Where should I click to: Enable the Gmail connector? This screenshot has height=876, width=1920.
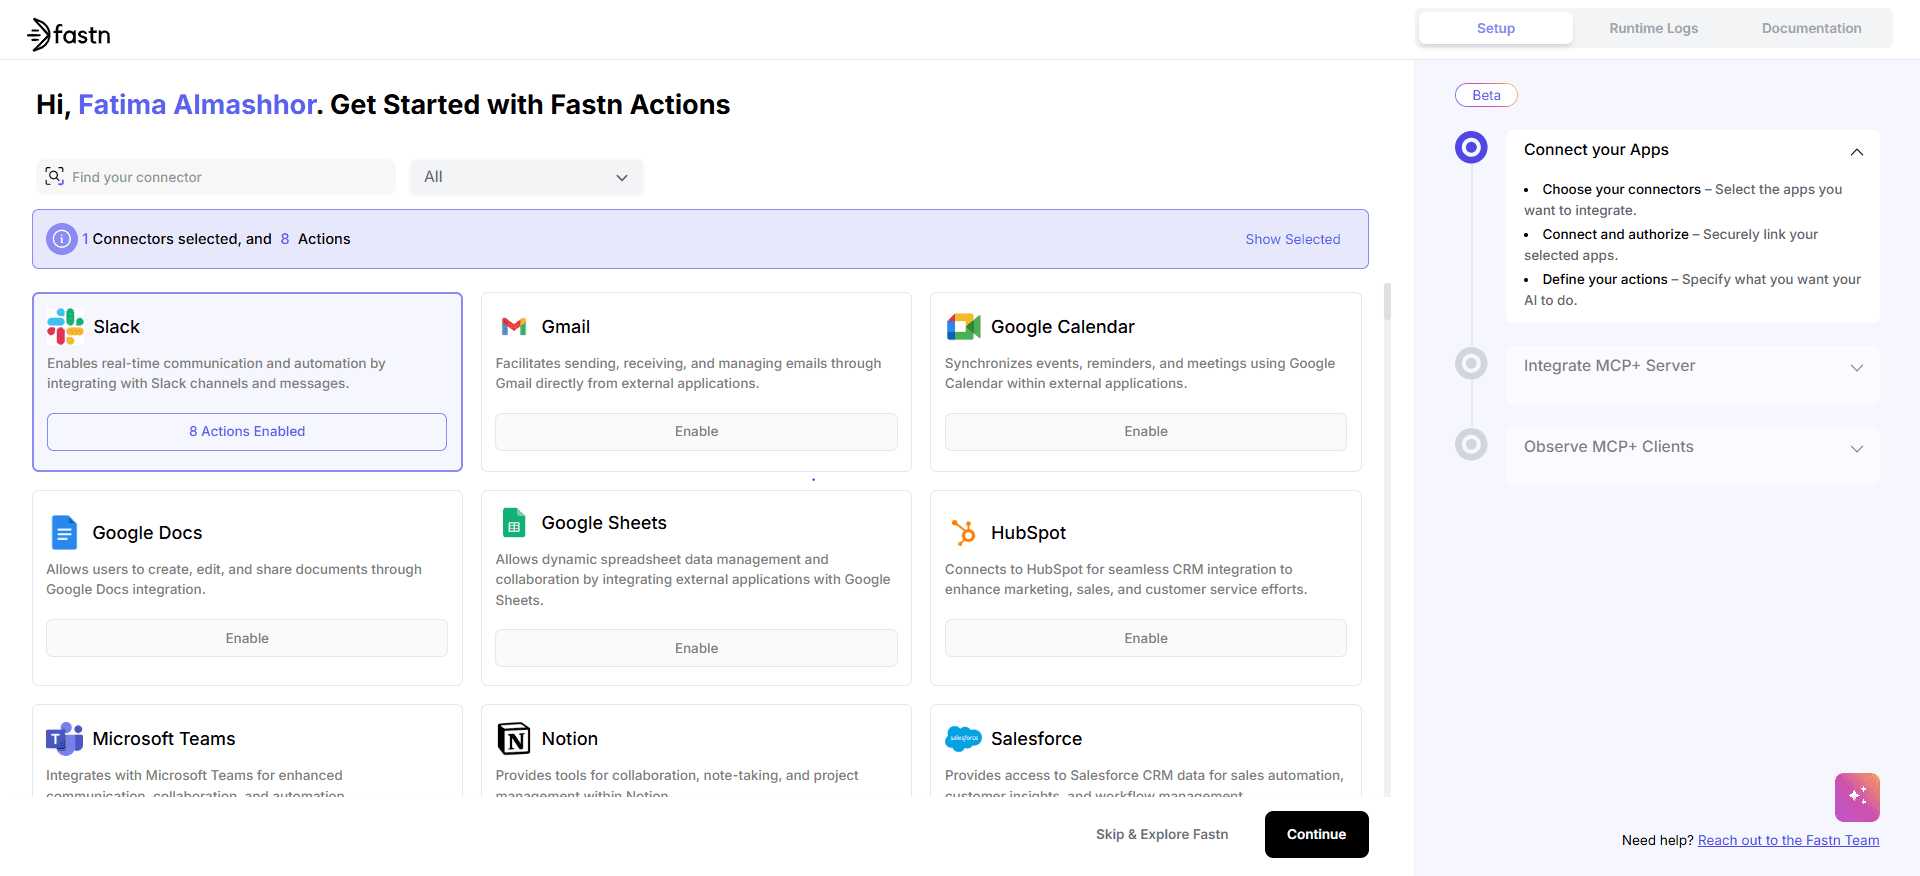pos(696,432)
